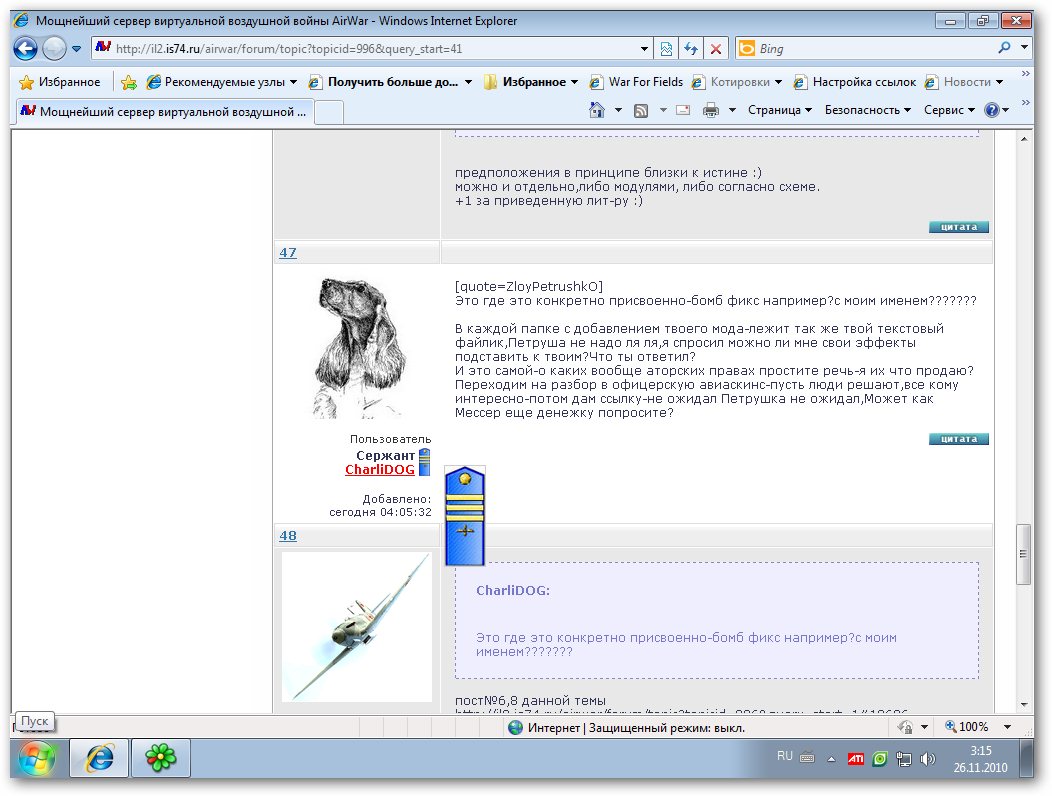Click the vertical scrollbar thumb
Screen dimensions: 1052x796
[x=1024, y=554]
